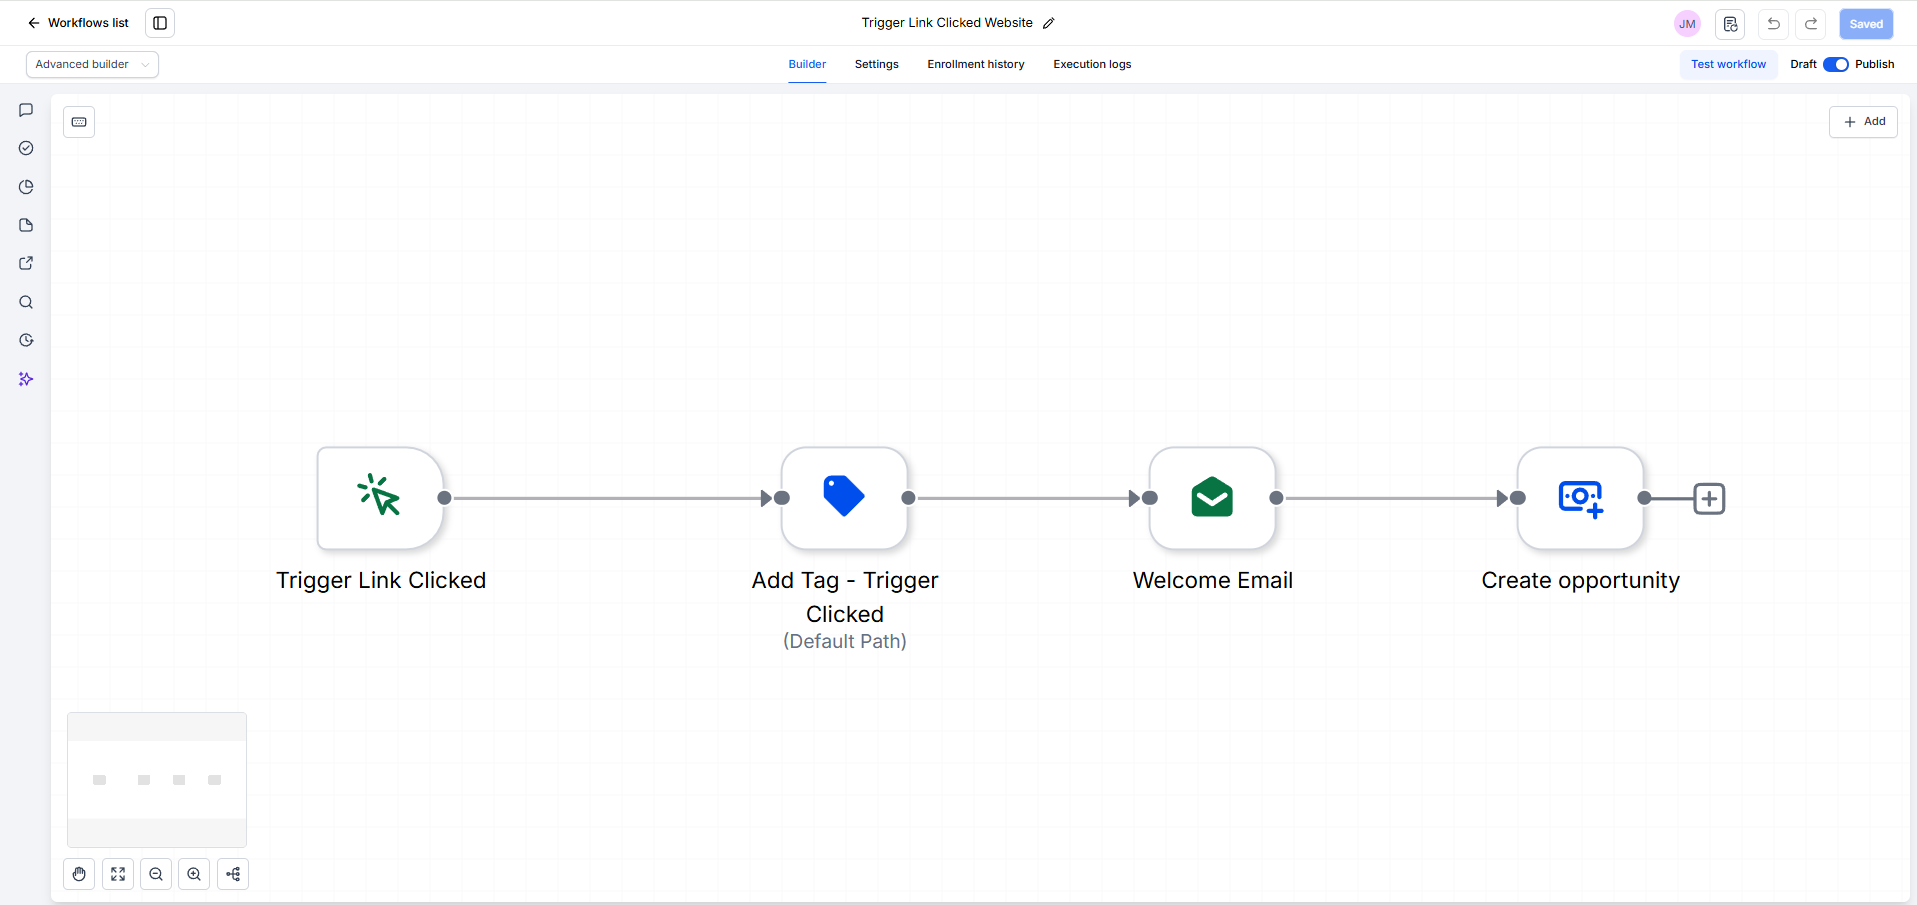
Task: Fit the workflow to view
Action: (x=118, y=874)
